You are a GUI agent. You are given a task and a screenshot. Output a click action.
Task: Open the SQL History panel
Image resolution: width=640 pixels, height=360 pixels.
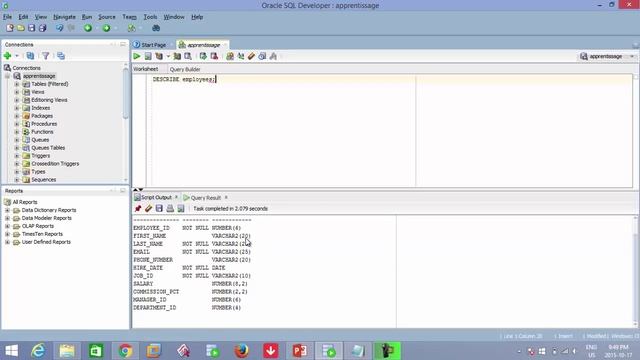(x=262, y=56)
